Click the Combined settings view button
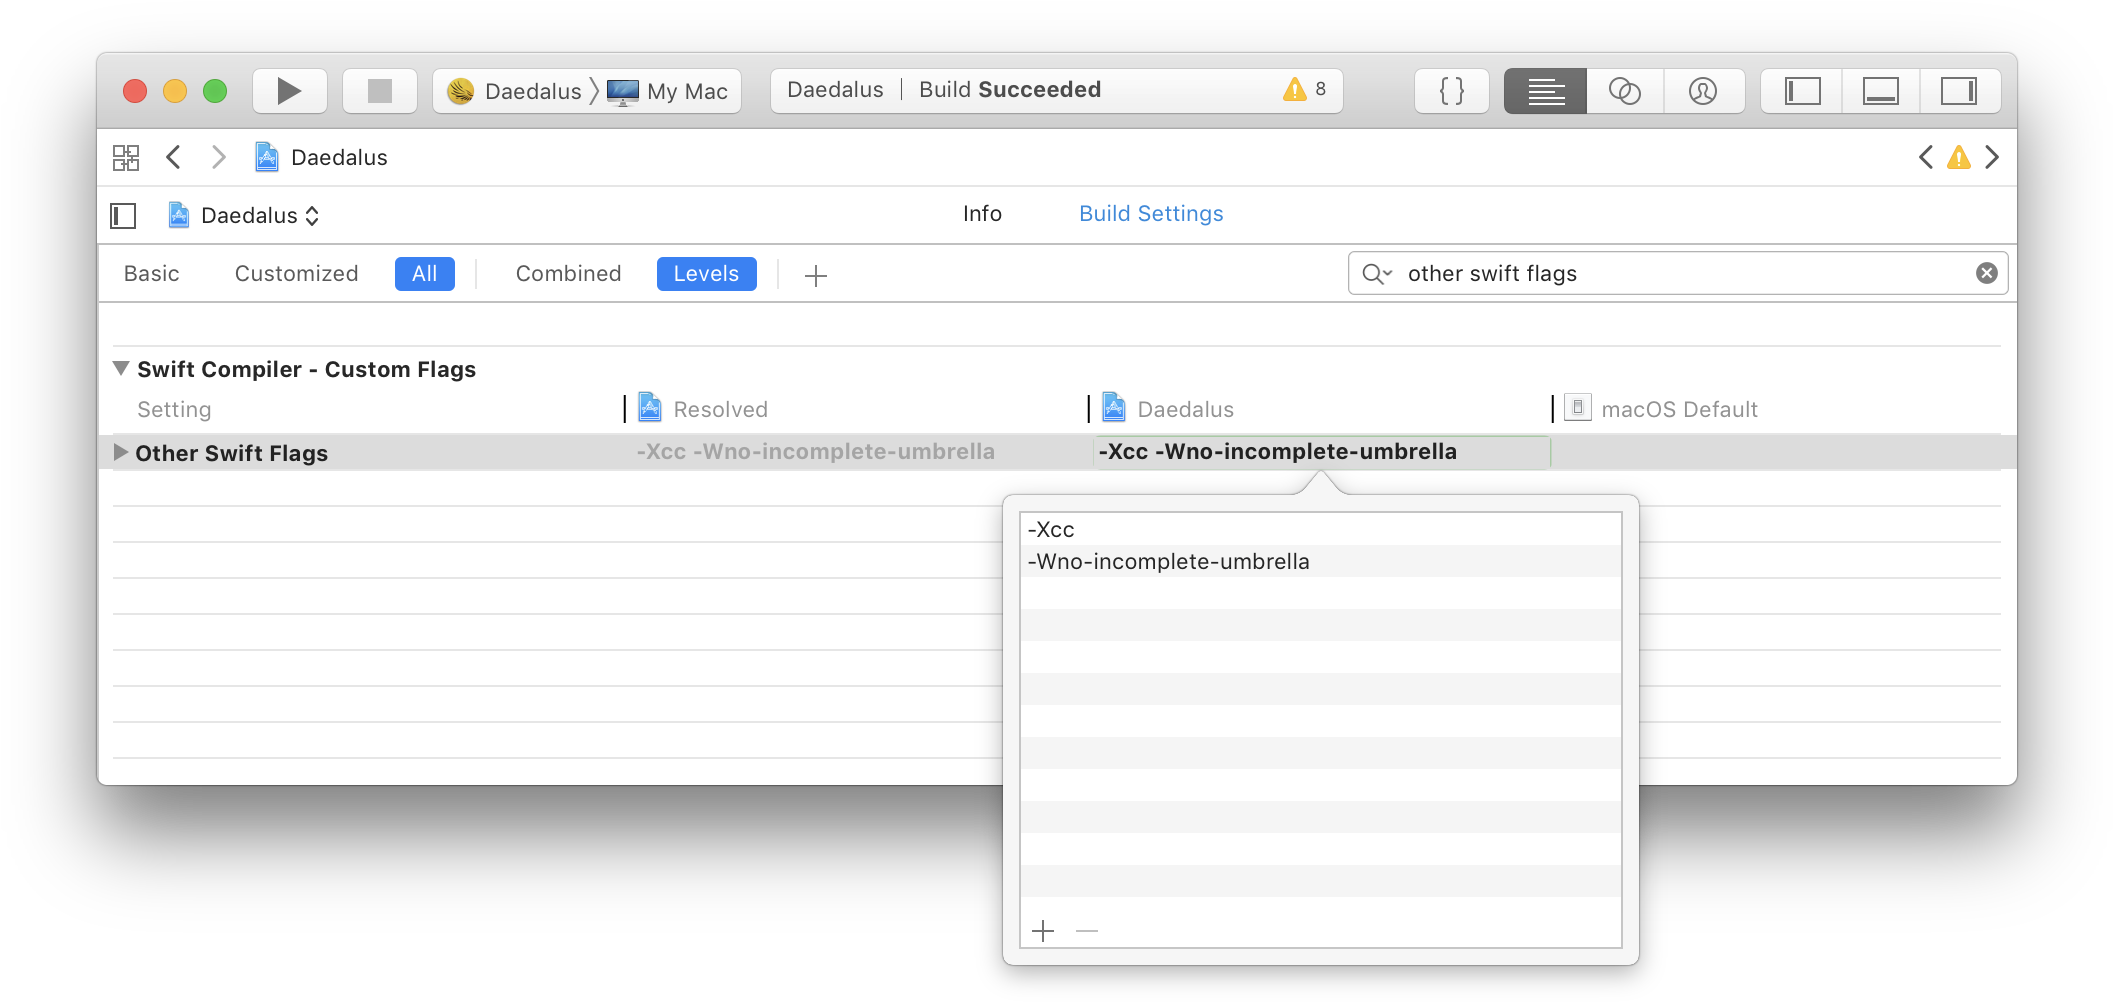Viewport: 2113px width, 1002px height. [x=567, y=273]
